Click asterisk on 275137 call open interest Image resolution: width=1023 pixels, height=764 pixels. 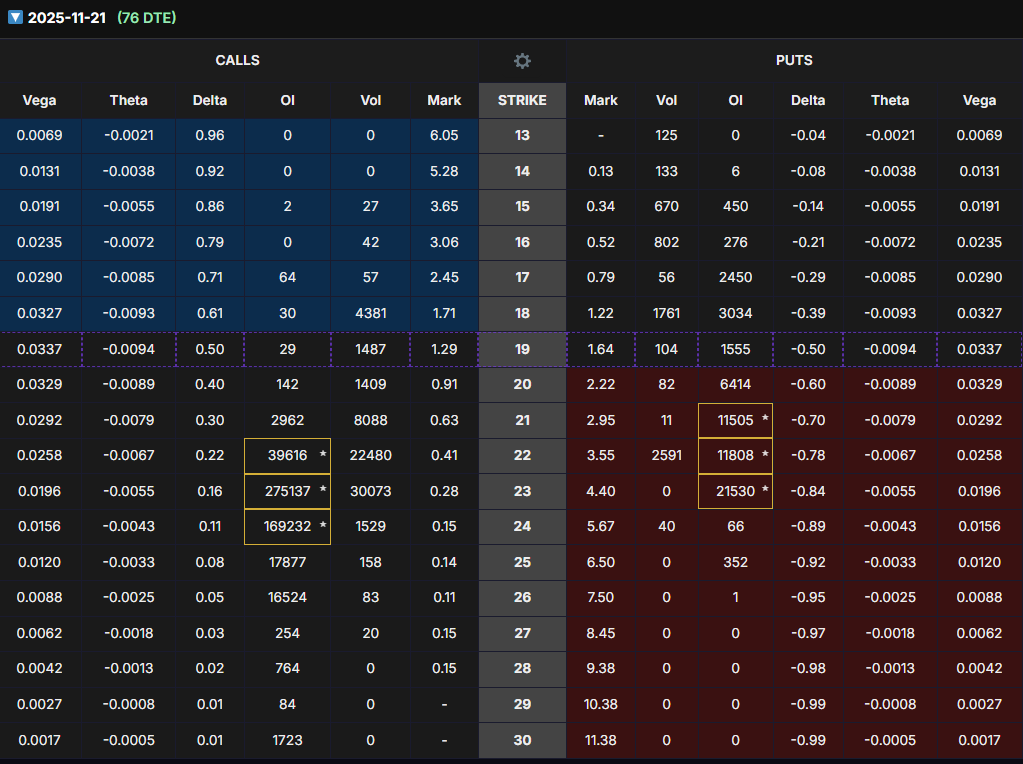pos(322,491)
